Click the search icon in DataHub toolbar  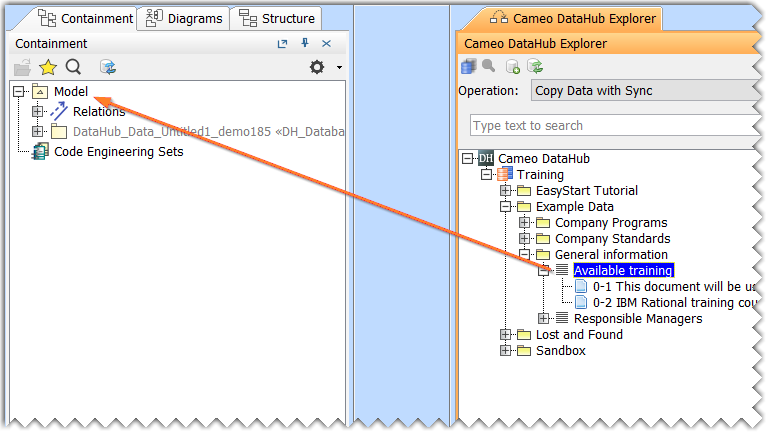tap(489, 66)
